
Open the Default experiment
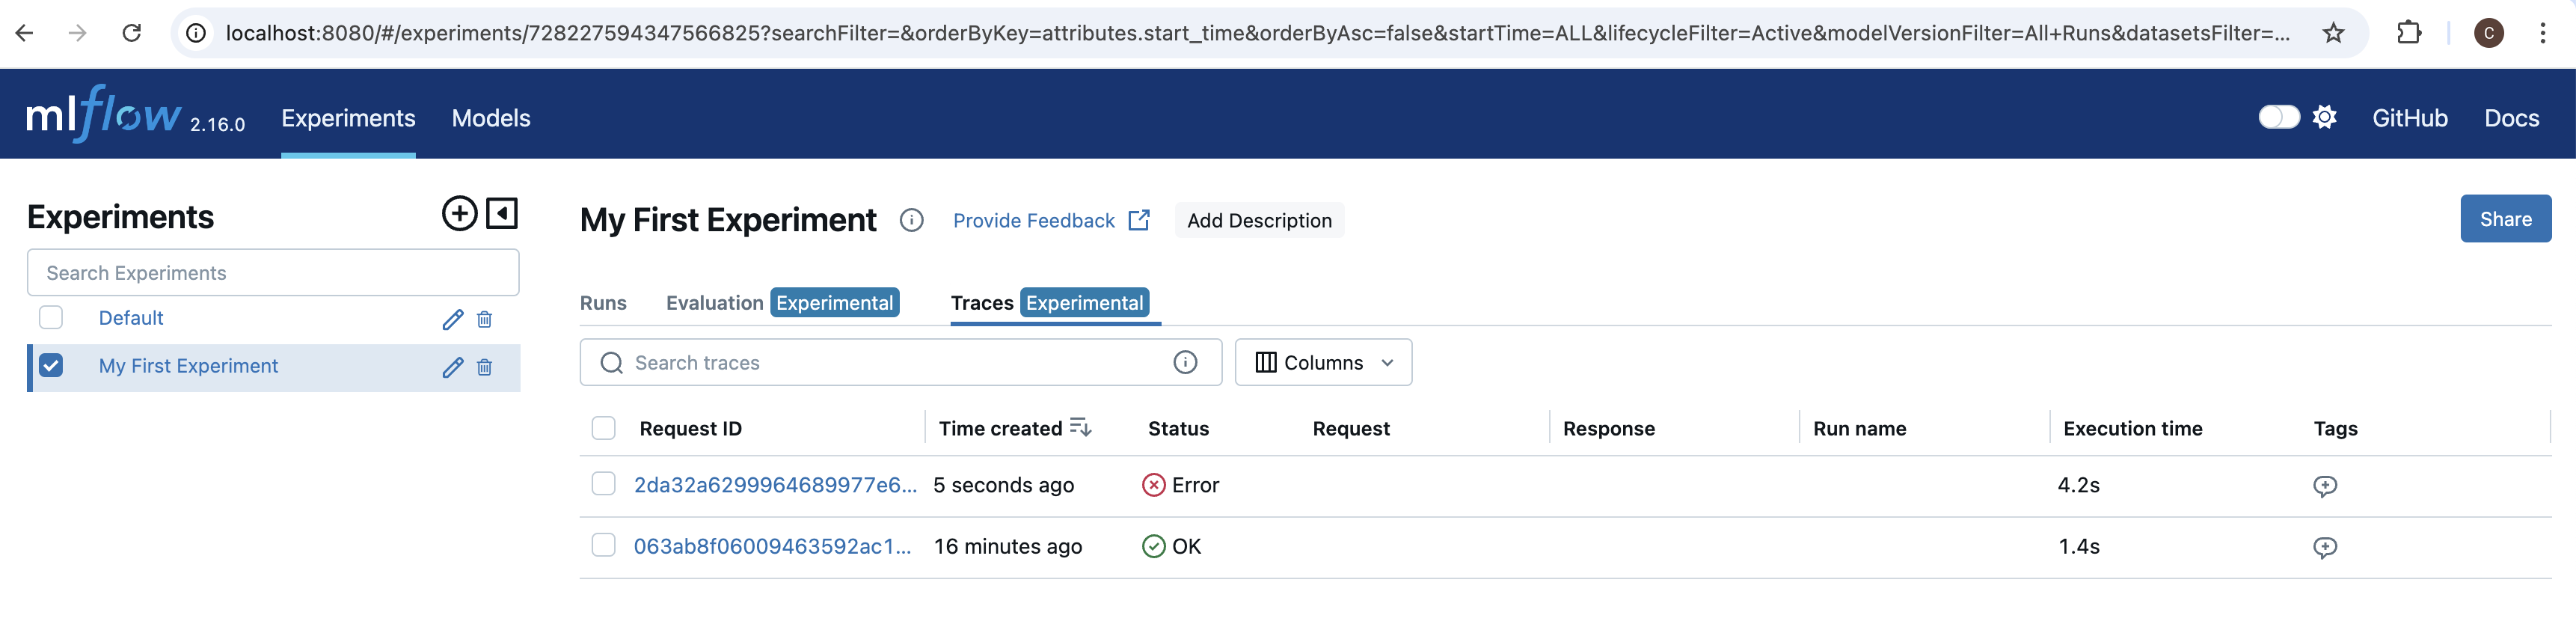(131, 318)
